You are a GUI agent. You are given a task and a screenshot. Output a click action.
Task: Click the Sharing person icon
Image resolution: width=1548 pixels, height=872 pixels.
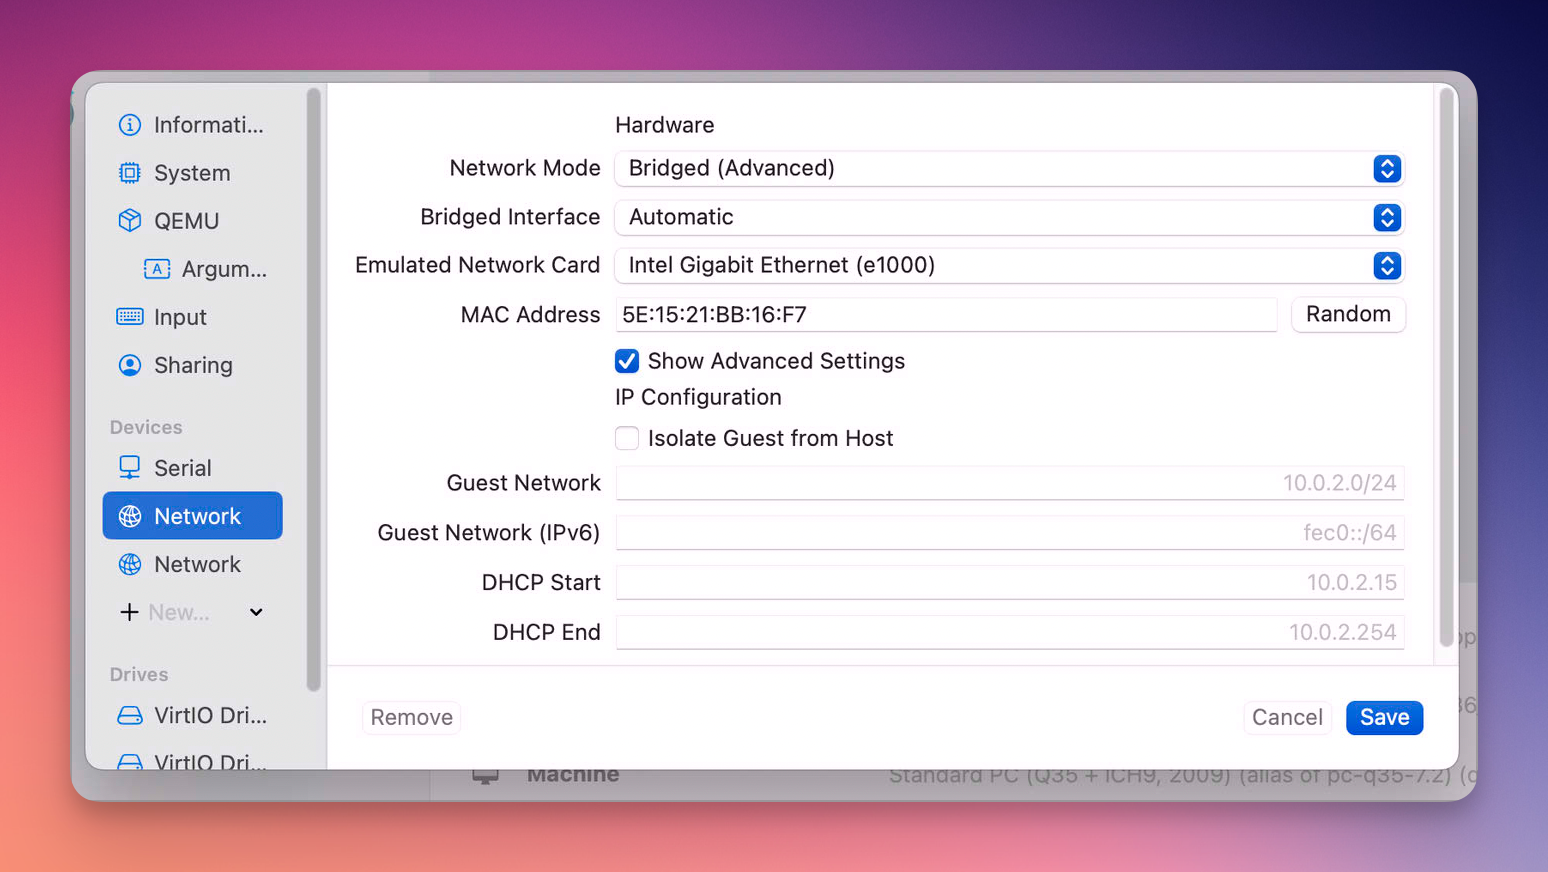coord(130,365)
